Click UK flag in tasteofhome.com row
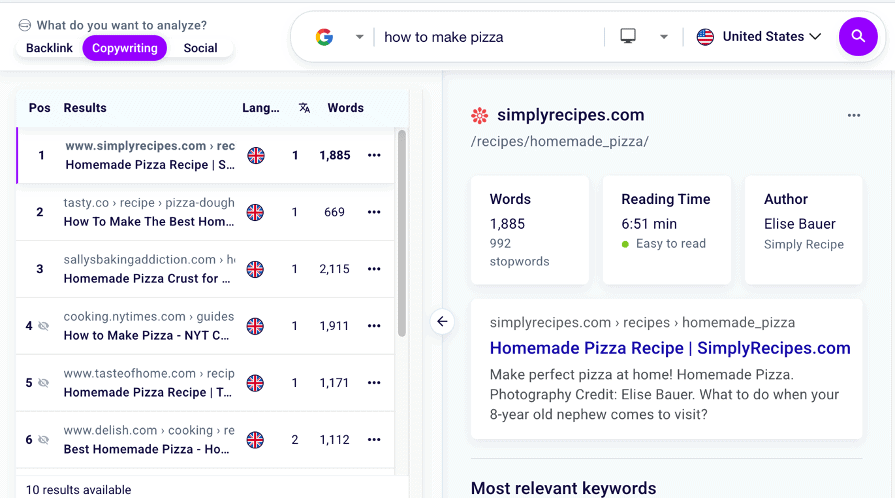896x498 pixels. 255,383
